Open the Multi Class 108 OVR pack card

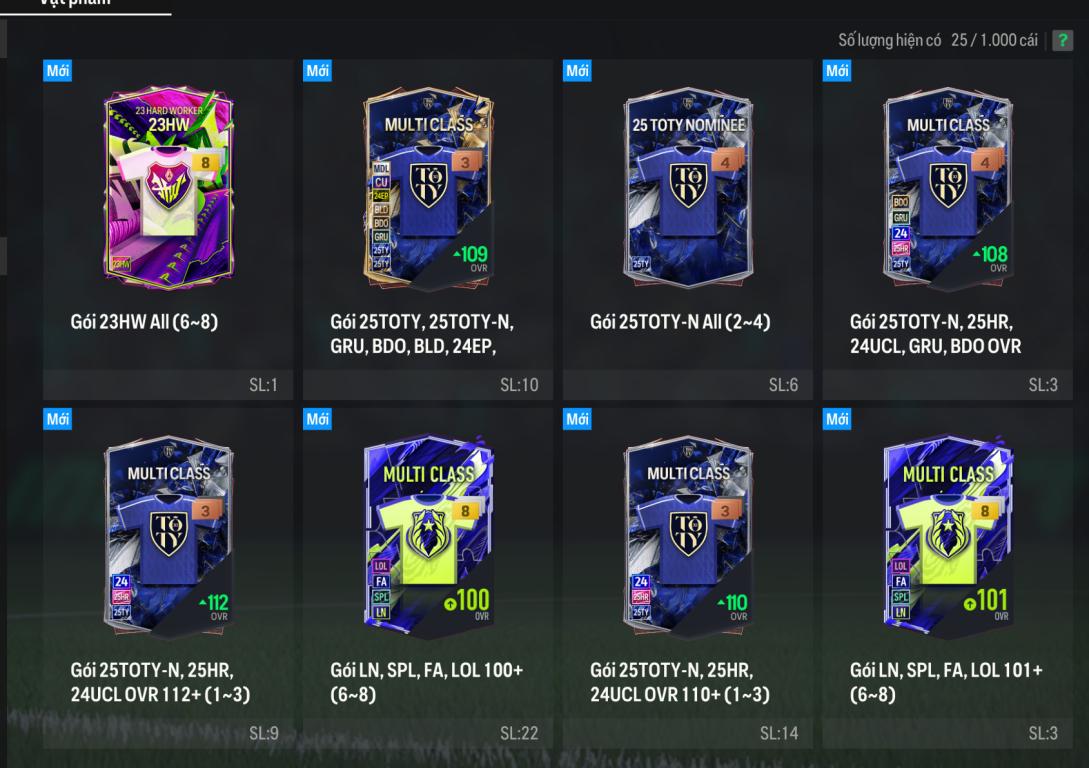pos(948,187)
